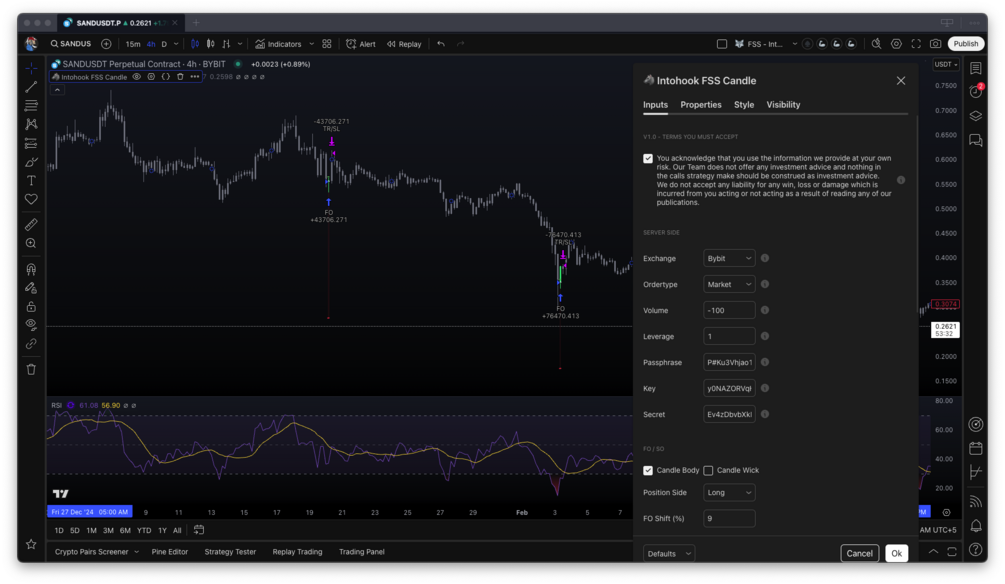Activate the zoom-in magnifier tool

coord(31,244)
